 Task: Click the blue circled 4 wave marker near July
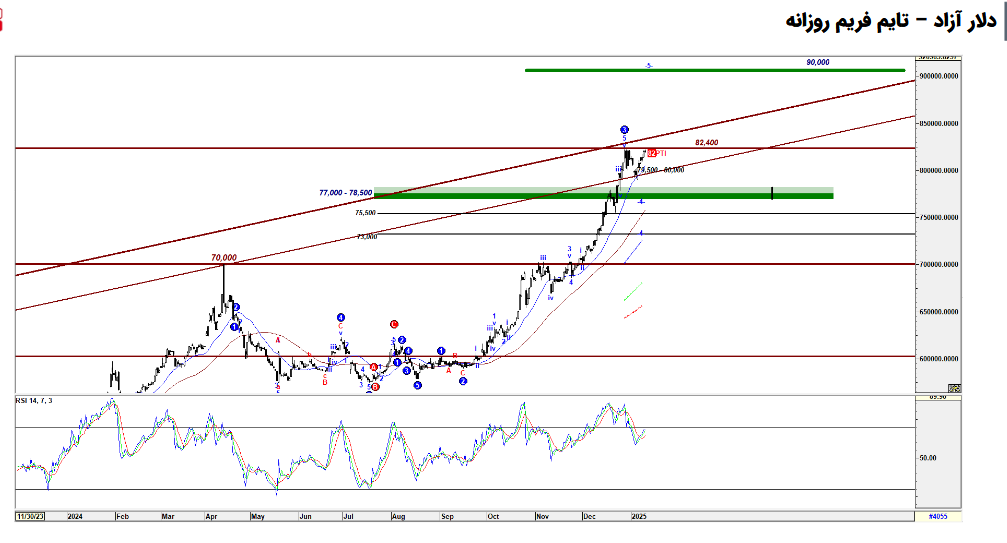341,317
